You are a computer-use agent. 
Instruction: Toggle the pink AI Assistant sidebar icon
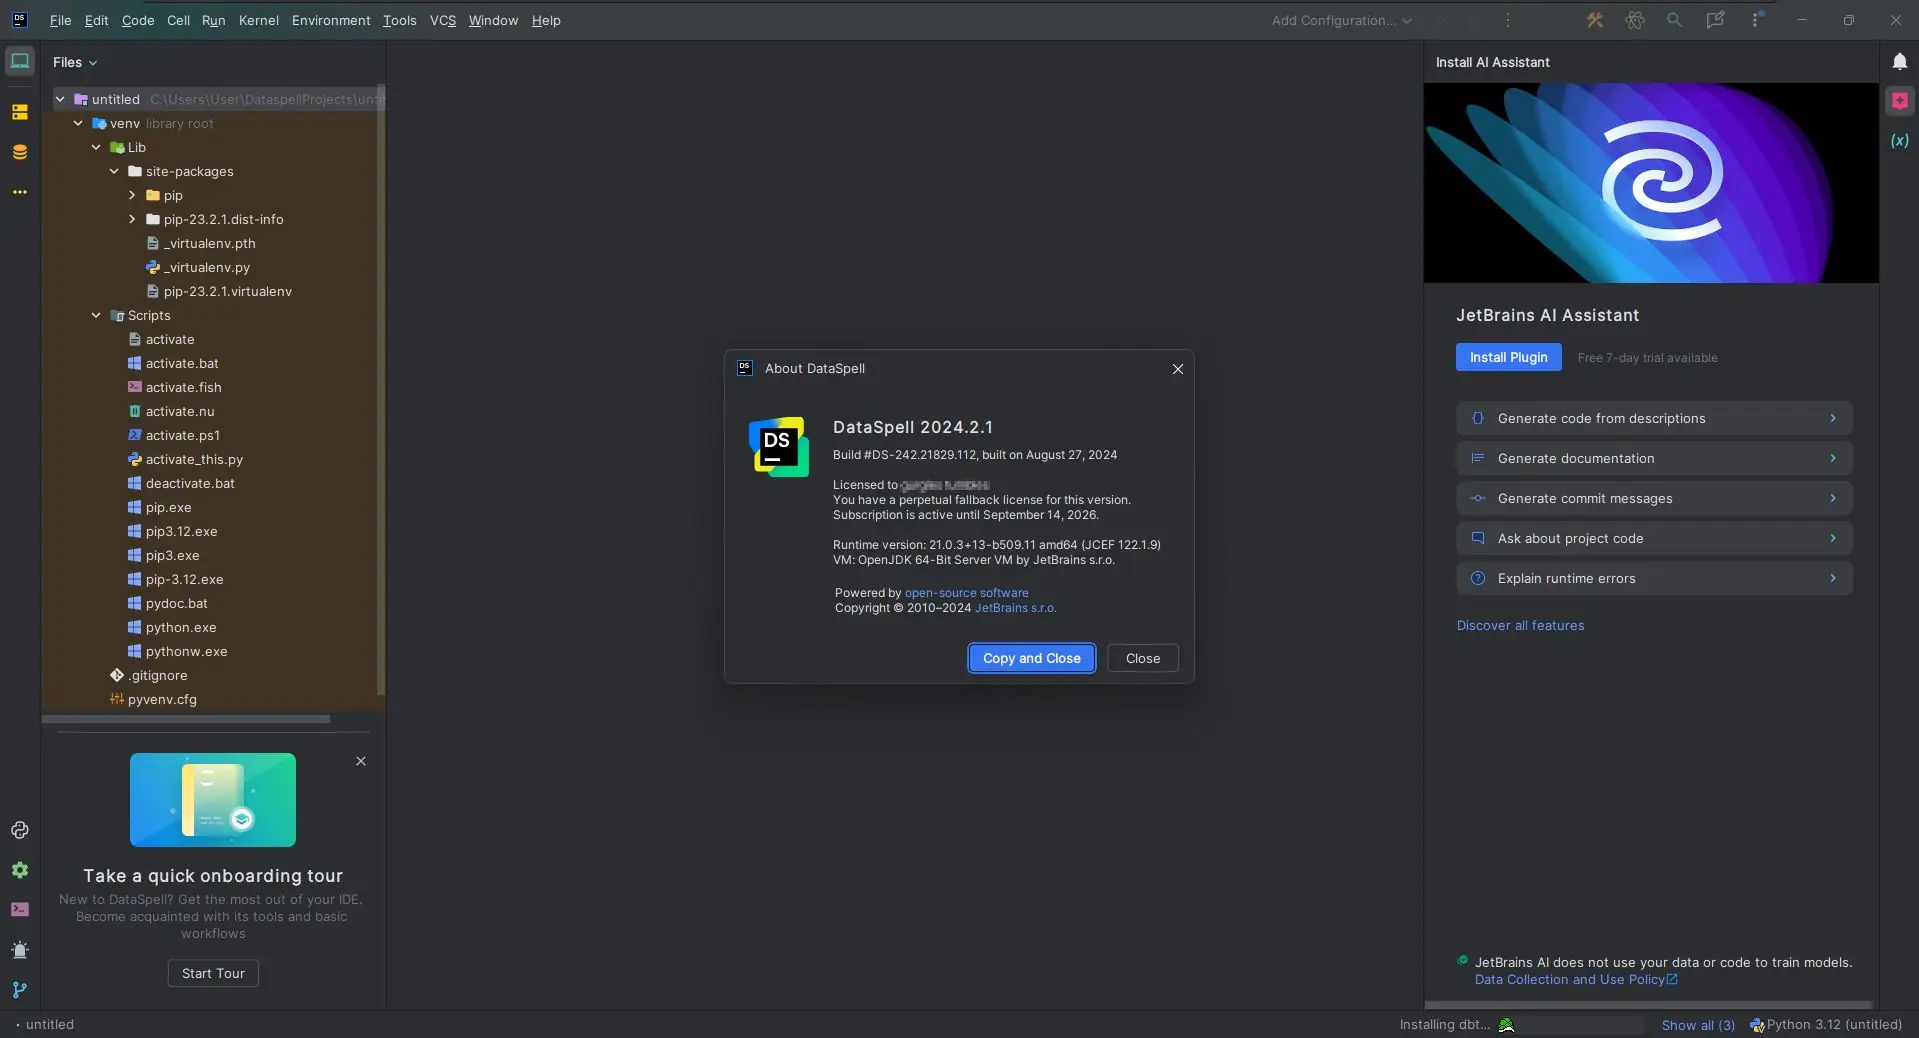tap(1900, 101)
